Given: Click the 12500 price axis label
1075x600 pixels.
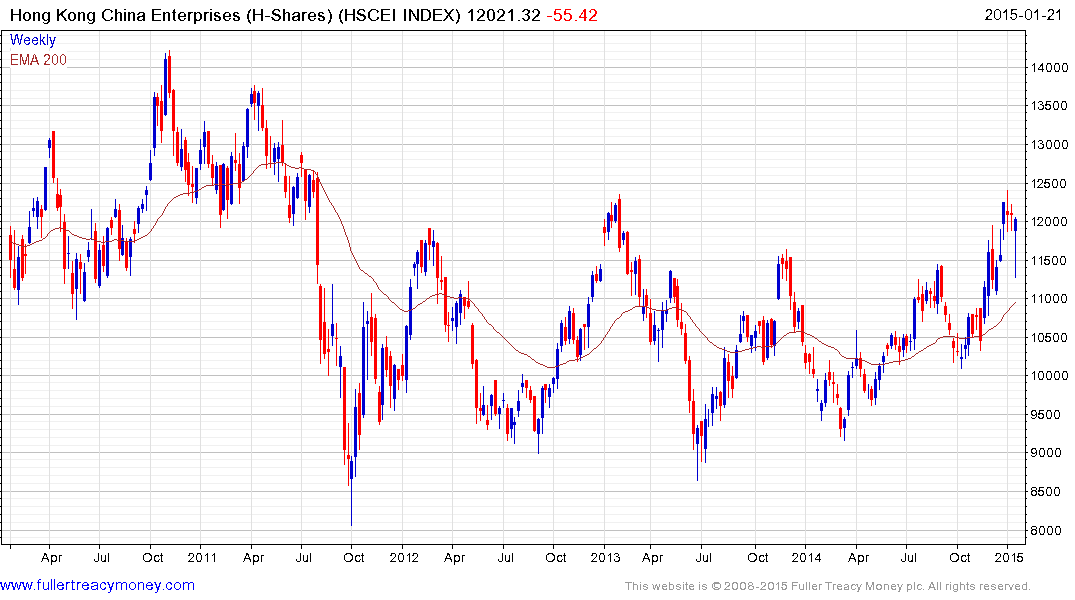Looking at the screenshot, I should click(x=1050, y=184).
